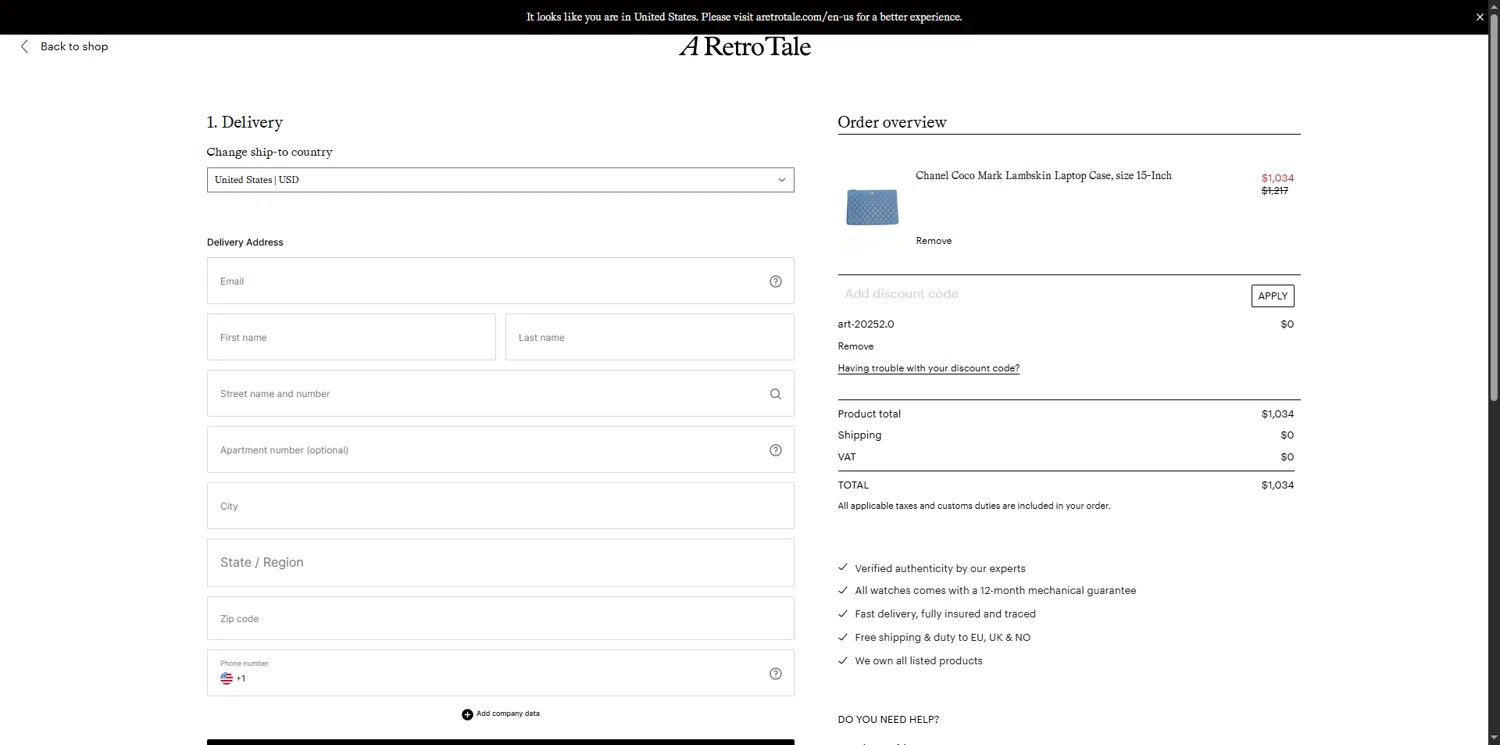Go Back to shop
The width and height of the screenshot is (1500, 745).
[x=74, y=47]
